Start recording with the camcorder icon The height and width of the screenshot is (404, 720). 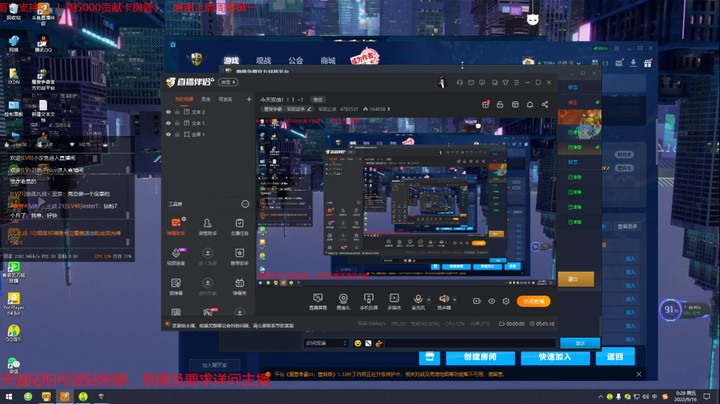point(477,301)
